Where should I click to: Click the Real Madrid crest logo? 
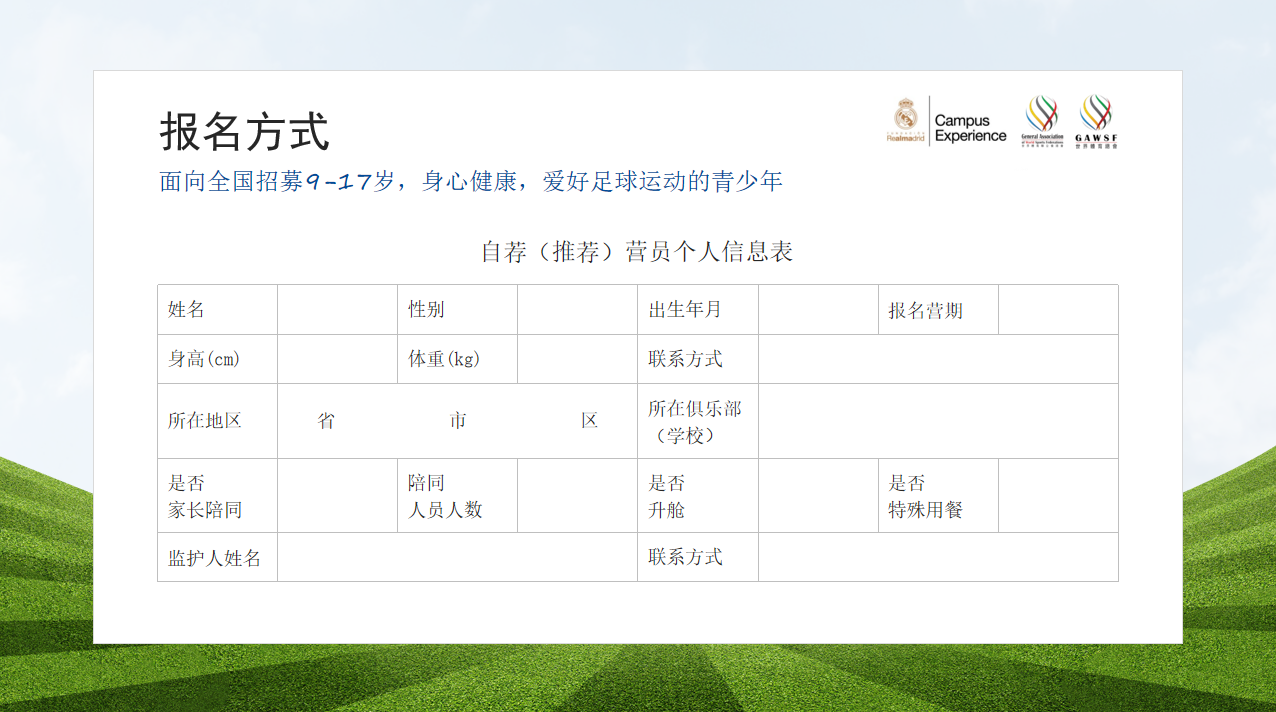(905, 119)
